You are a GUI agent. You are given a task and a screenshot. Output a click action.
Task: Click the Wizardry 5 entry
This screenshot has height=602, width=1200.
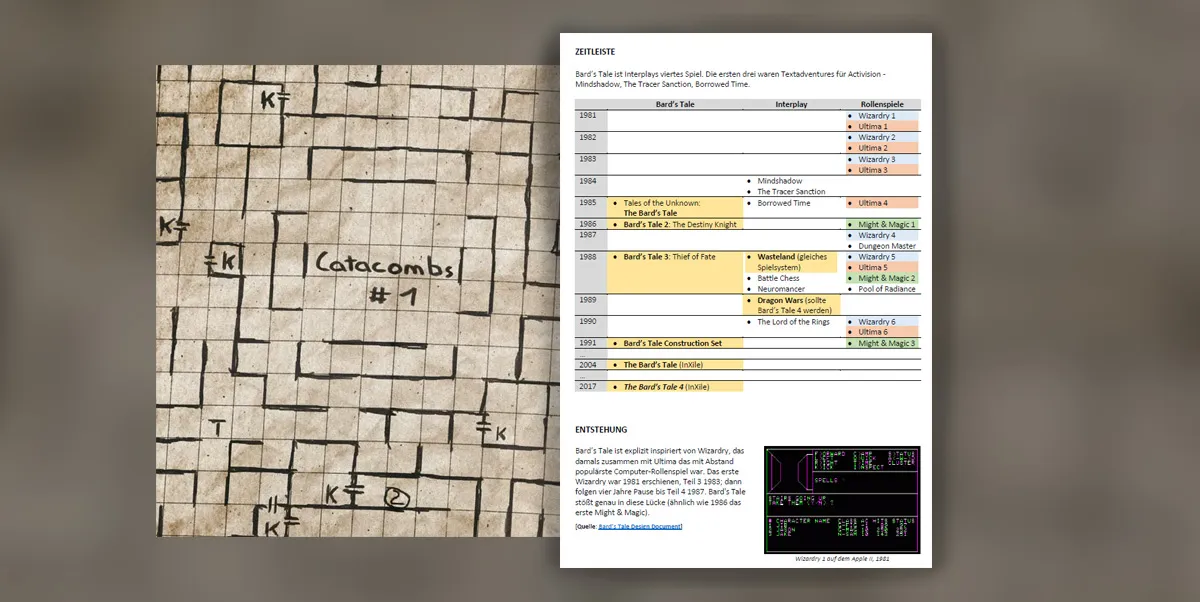(x=877, y=257)
